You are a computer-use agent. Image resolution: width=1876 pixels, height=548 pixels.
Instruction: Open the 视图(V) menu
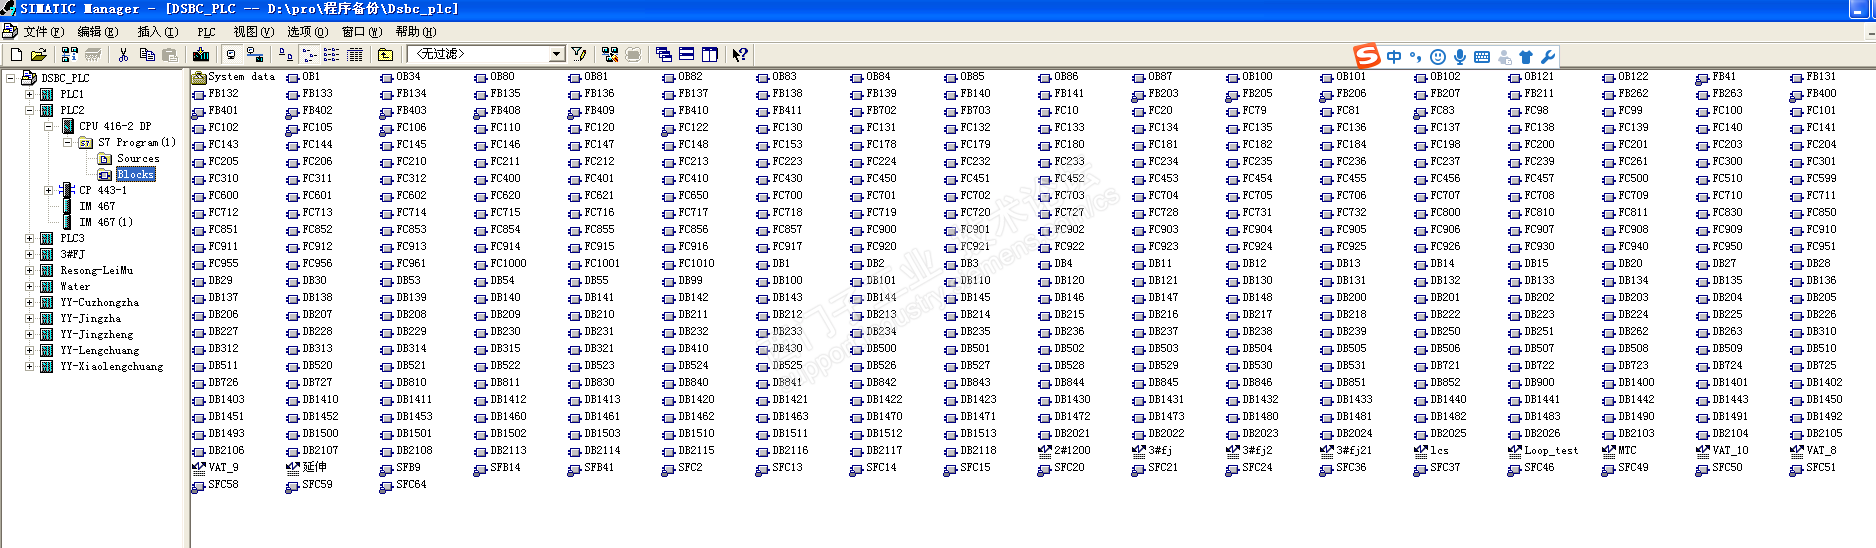point(254,32)
